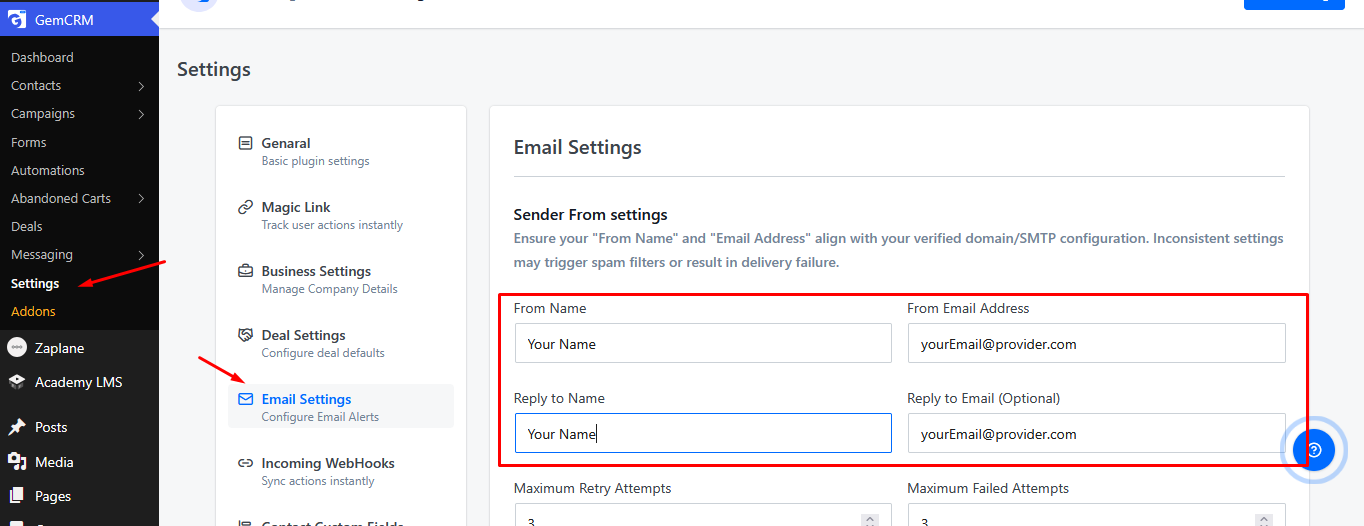
Task: Switch to the Magic Link settings tab
Action: pyautogui.click(x=341, y=215)
